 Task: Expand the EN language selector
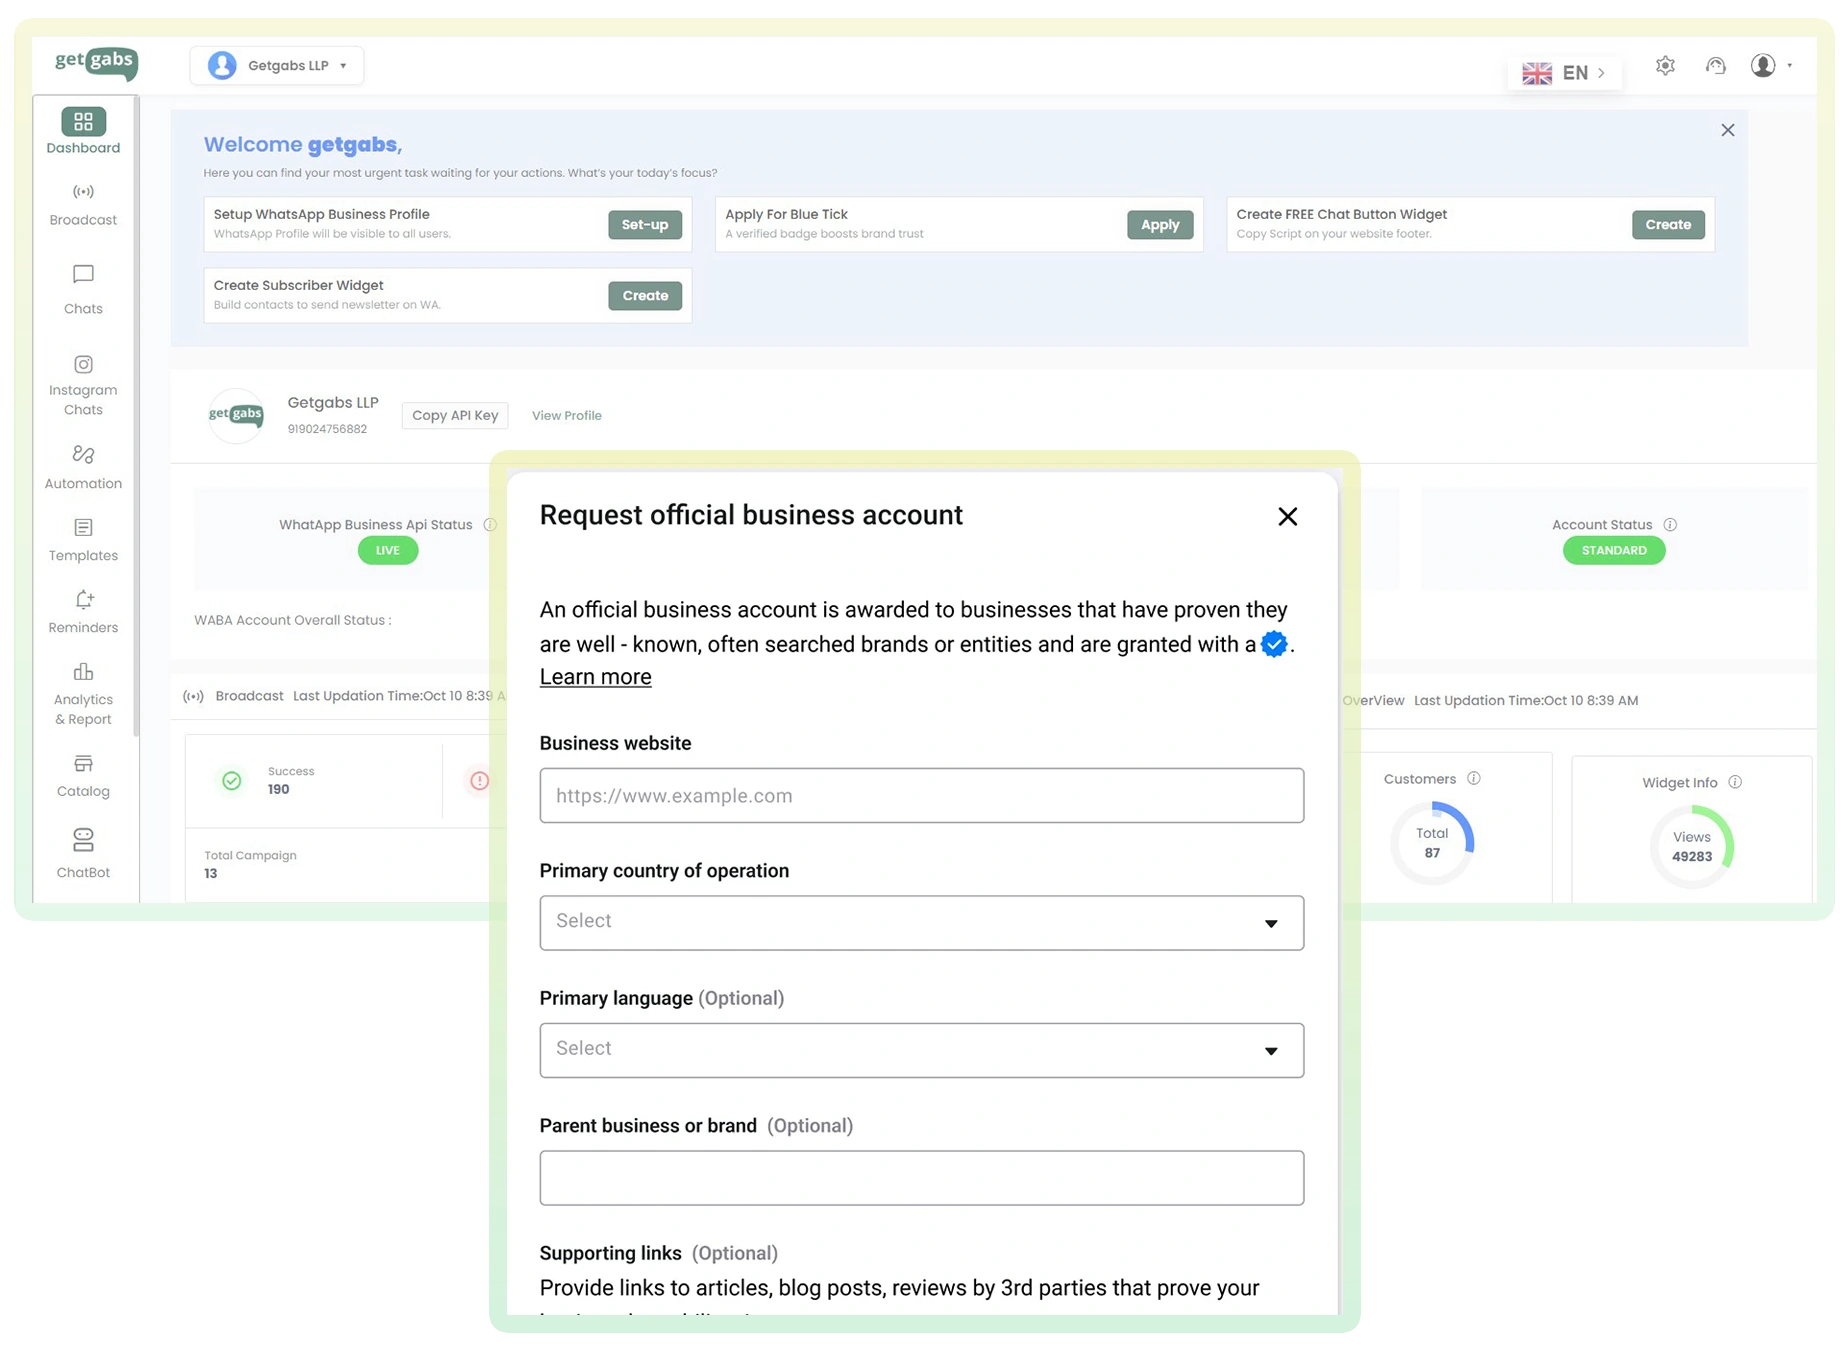pyautogui.click(x=1564, y=73)
